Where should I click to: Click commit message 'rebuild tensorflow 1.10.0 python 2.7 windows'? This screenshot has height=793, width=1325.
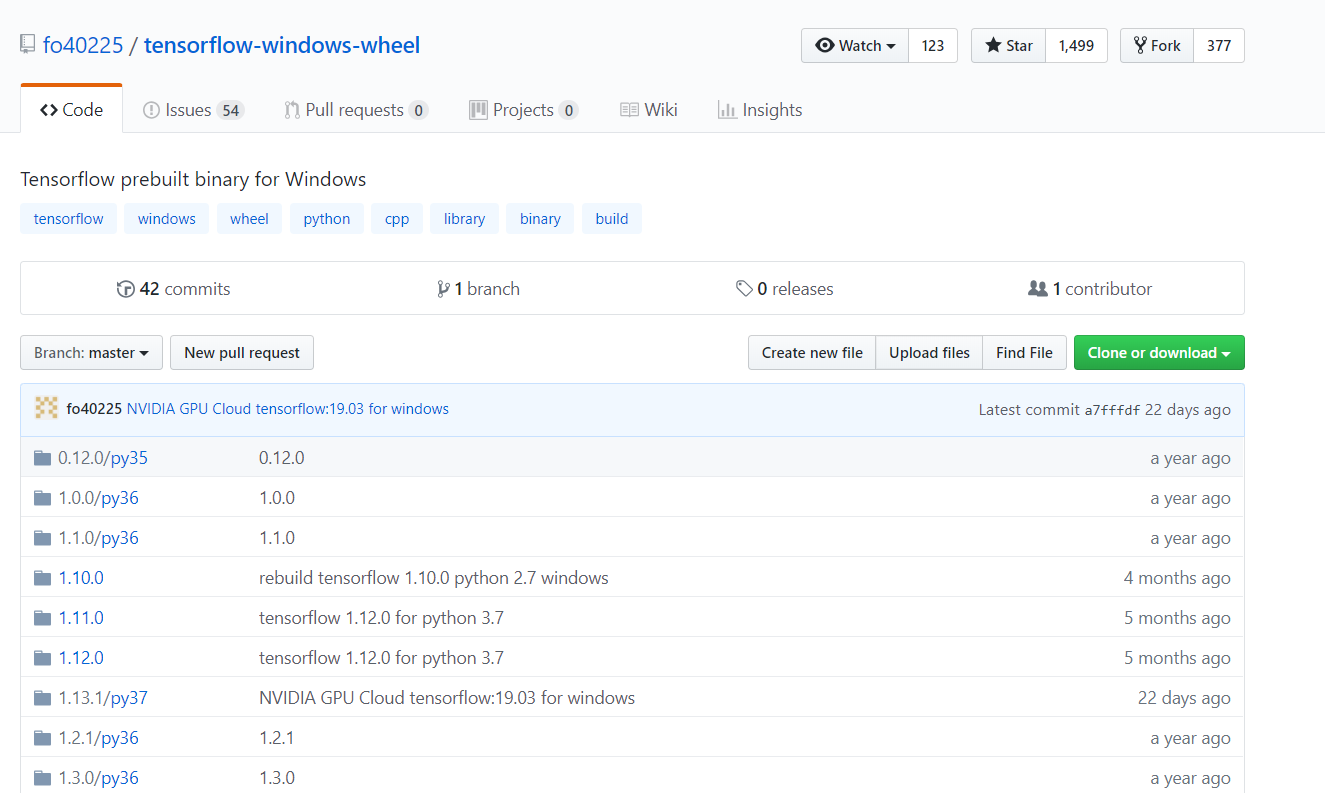tap(434, 578)
